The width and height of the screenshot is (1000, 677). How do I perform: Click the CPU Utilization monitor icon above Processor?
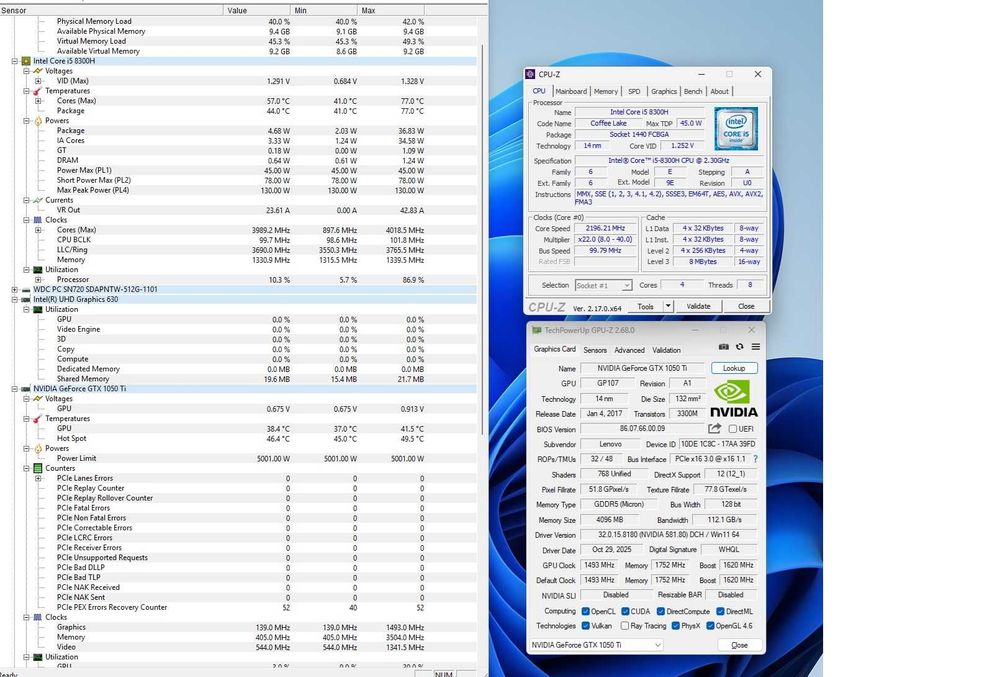tap(38, 270)
